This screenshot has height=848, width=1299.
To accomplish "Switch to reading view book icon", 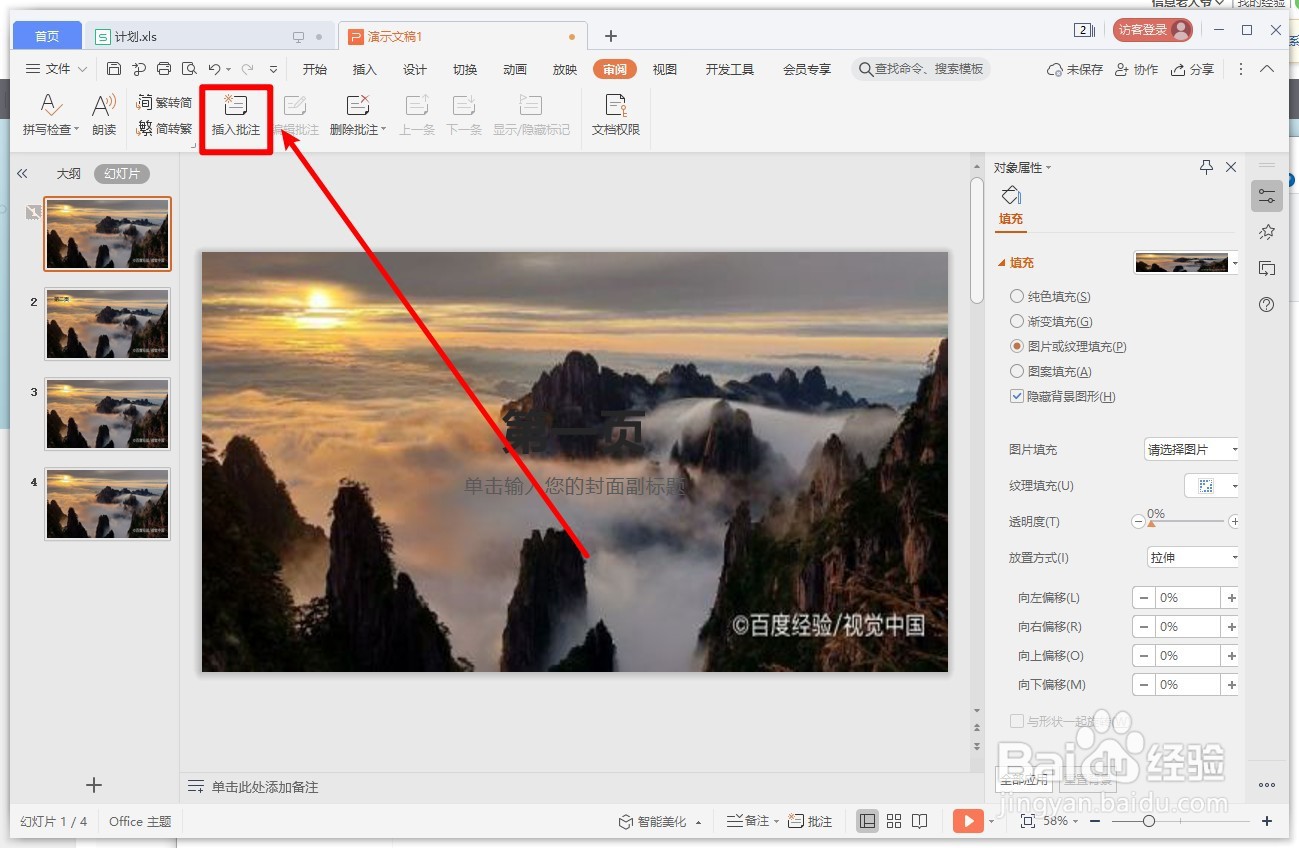I will click(x=920, y=821).
